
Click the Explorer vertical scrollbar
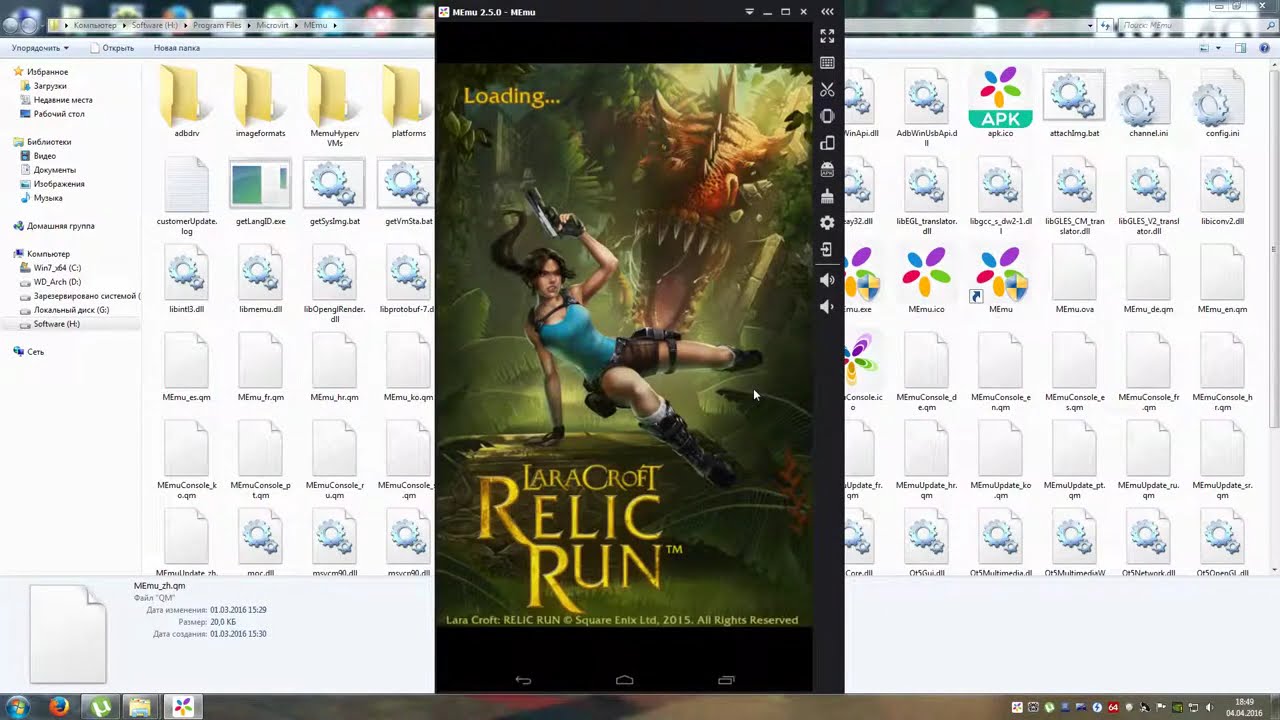pyautogui.click(x=1274, y=250)
